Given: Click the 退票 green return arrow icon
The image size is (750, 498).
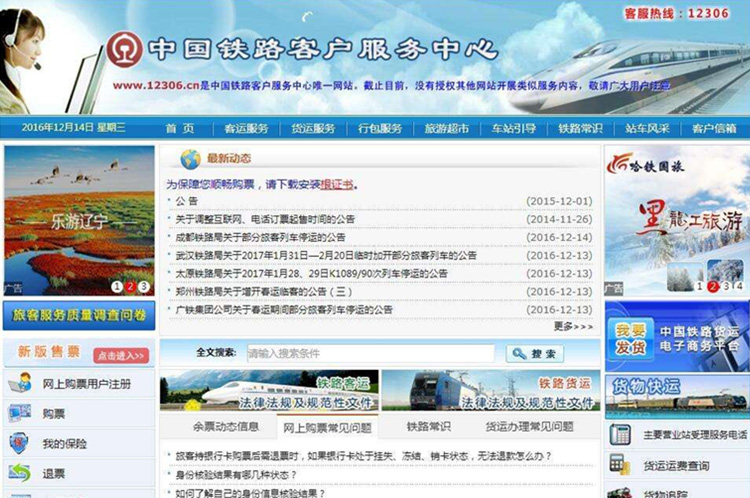Looking at the screenshot, I should pyautogui.click(x=20, y=473).
